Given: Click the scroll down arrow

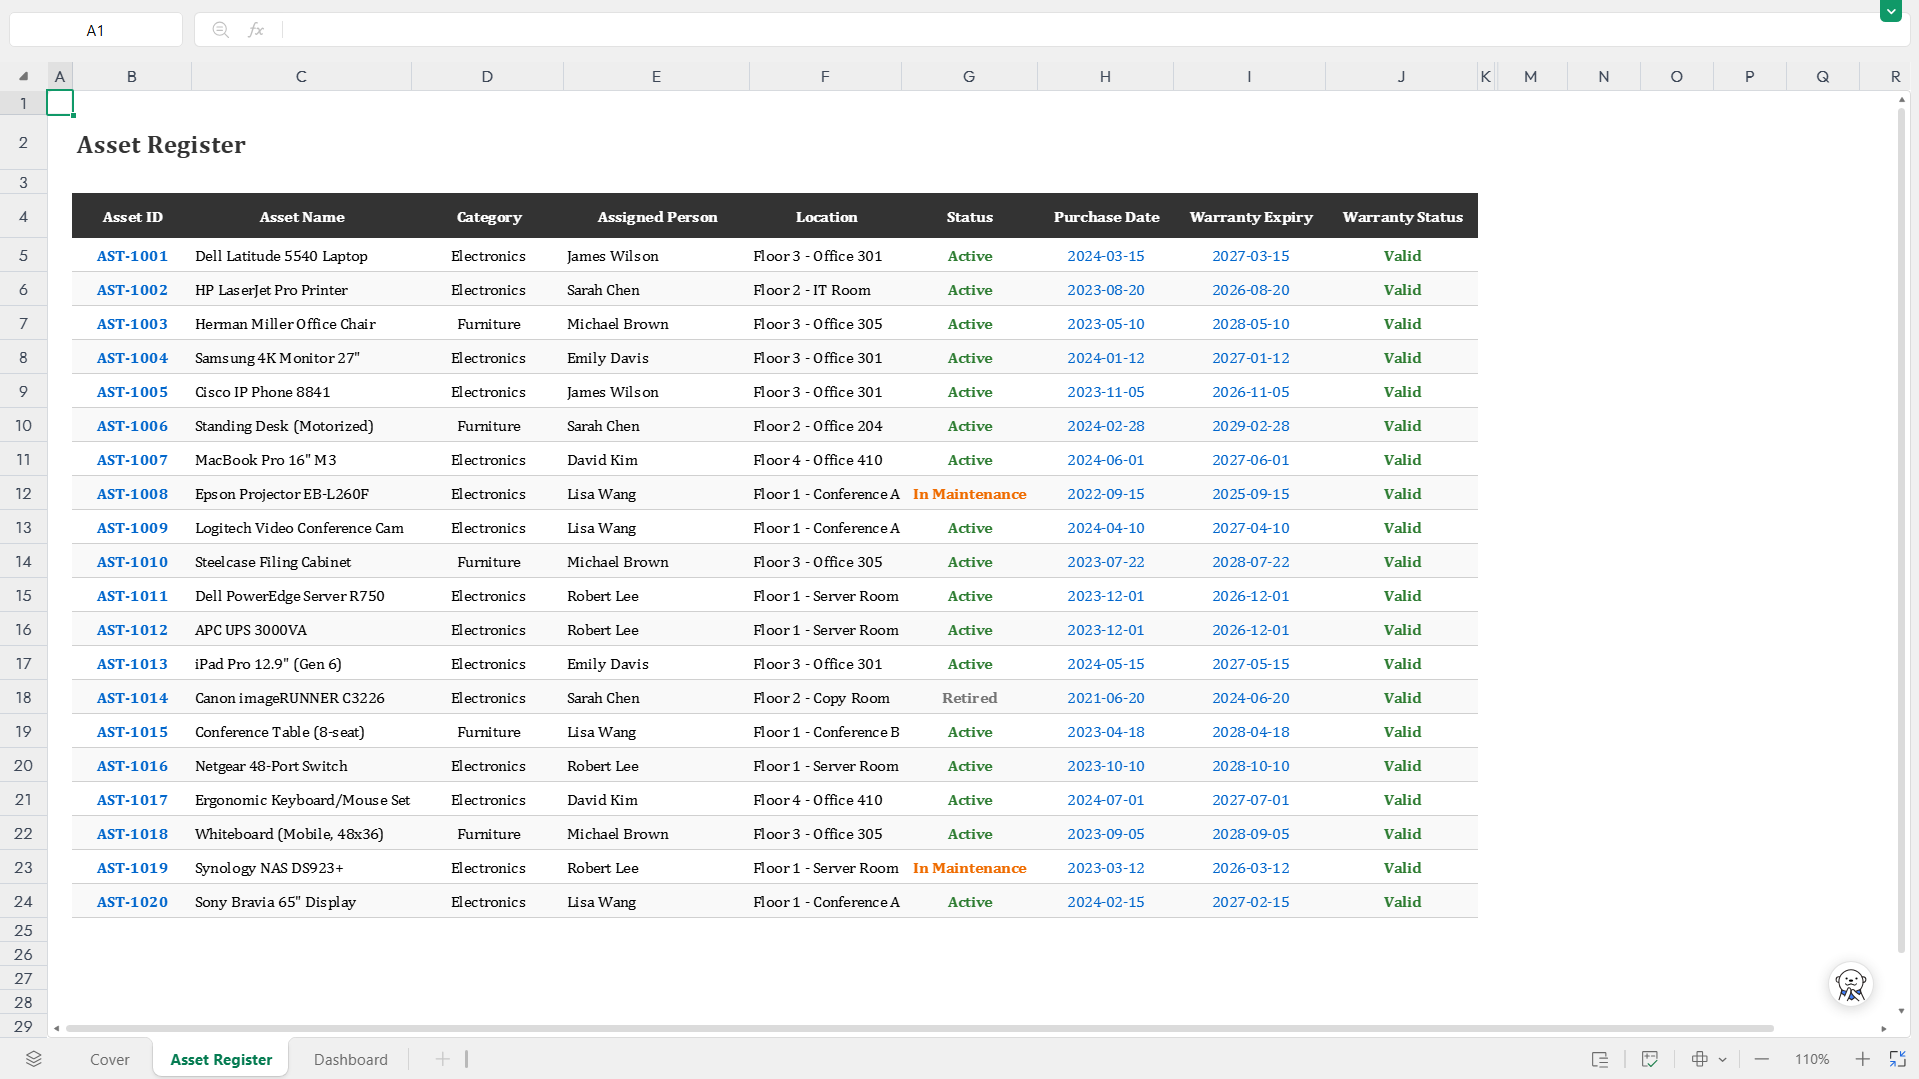Looking at the screenshot, I should [1901, 1011].
